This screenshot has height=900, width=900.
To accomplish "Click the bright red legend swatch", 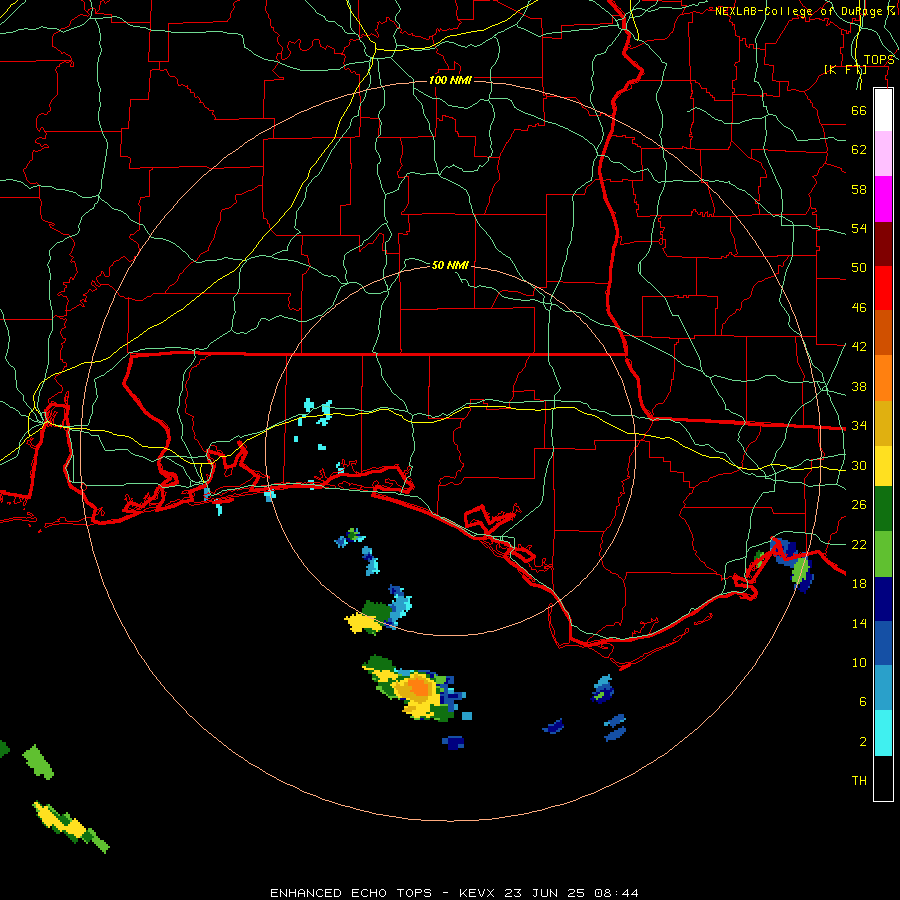I will (883, 288).
